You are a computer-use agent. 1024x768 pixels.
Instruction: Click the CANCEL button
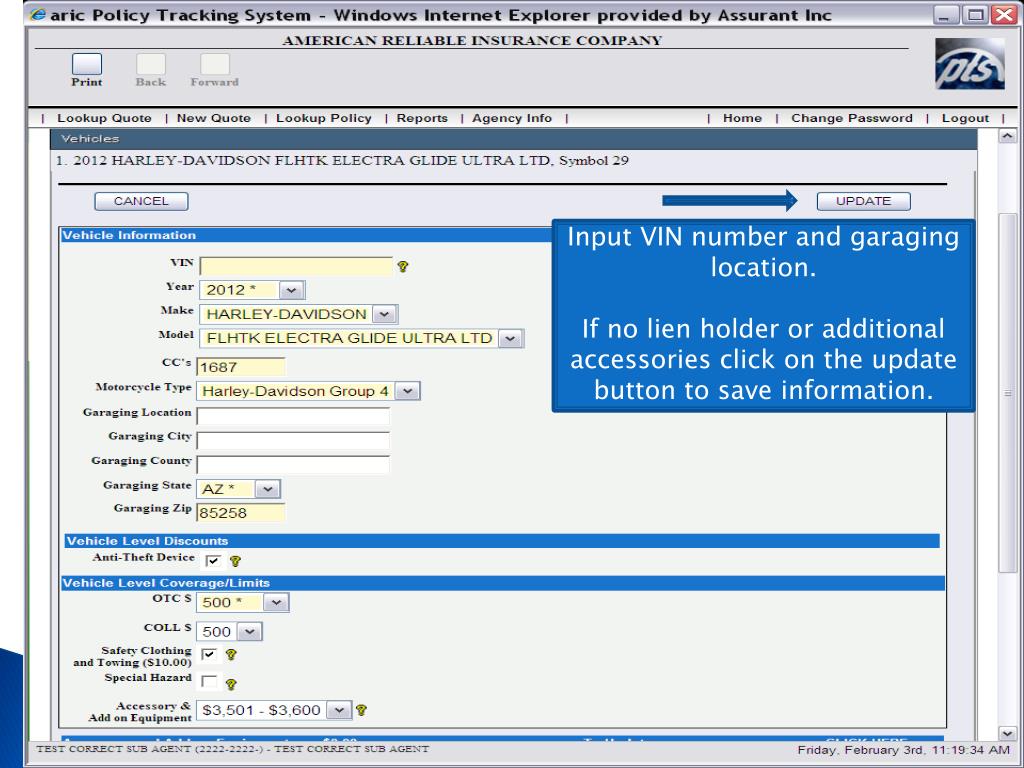[141, 201]
